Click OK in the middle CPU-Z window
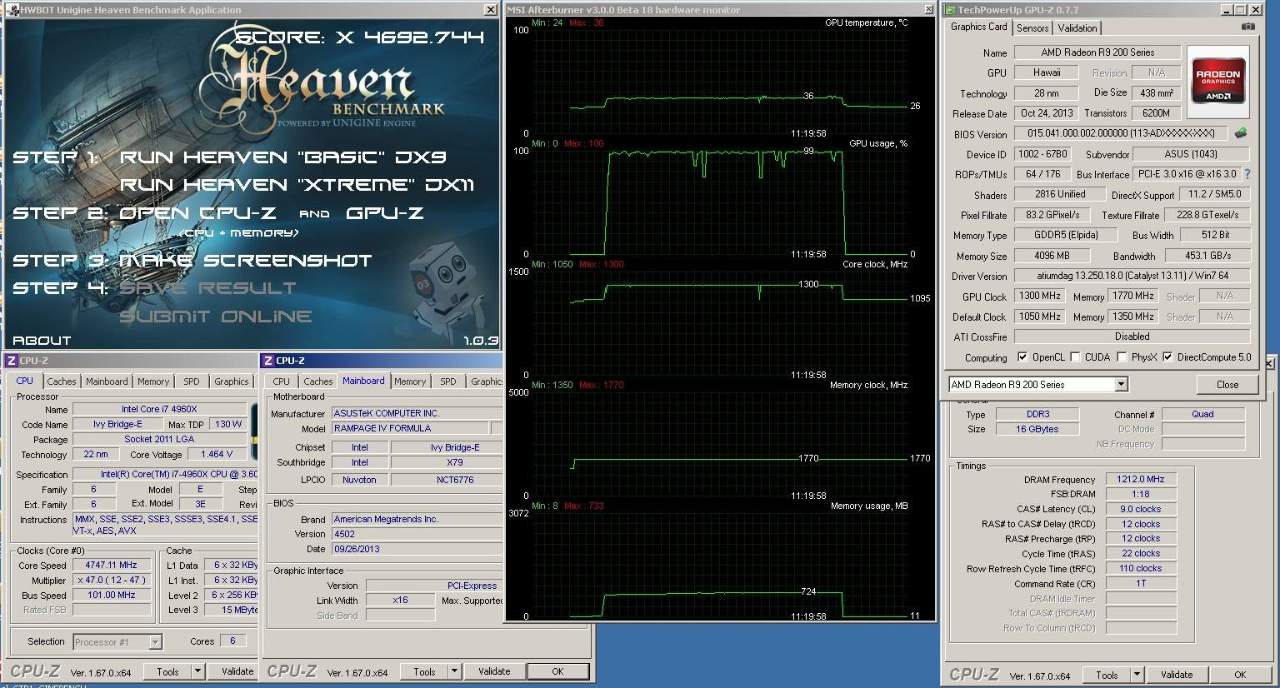 [x=557, y=672]
